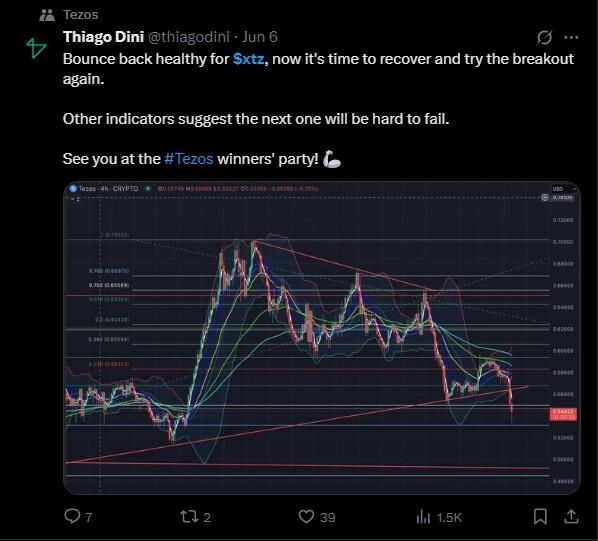The image size is (598, 541).
Task: Open the Tezos chart image
Action: click(322, 338)
